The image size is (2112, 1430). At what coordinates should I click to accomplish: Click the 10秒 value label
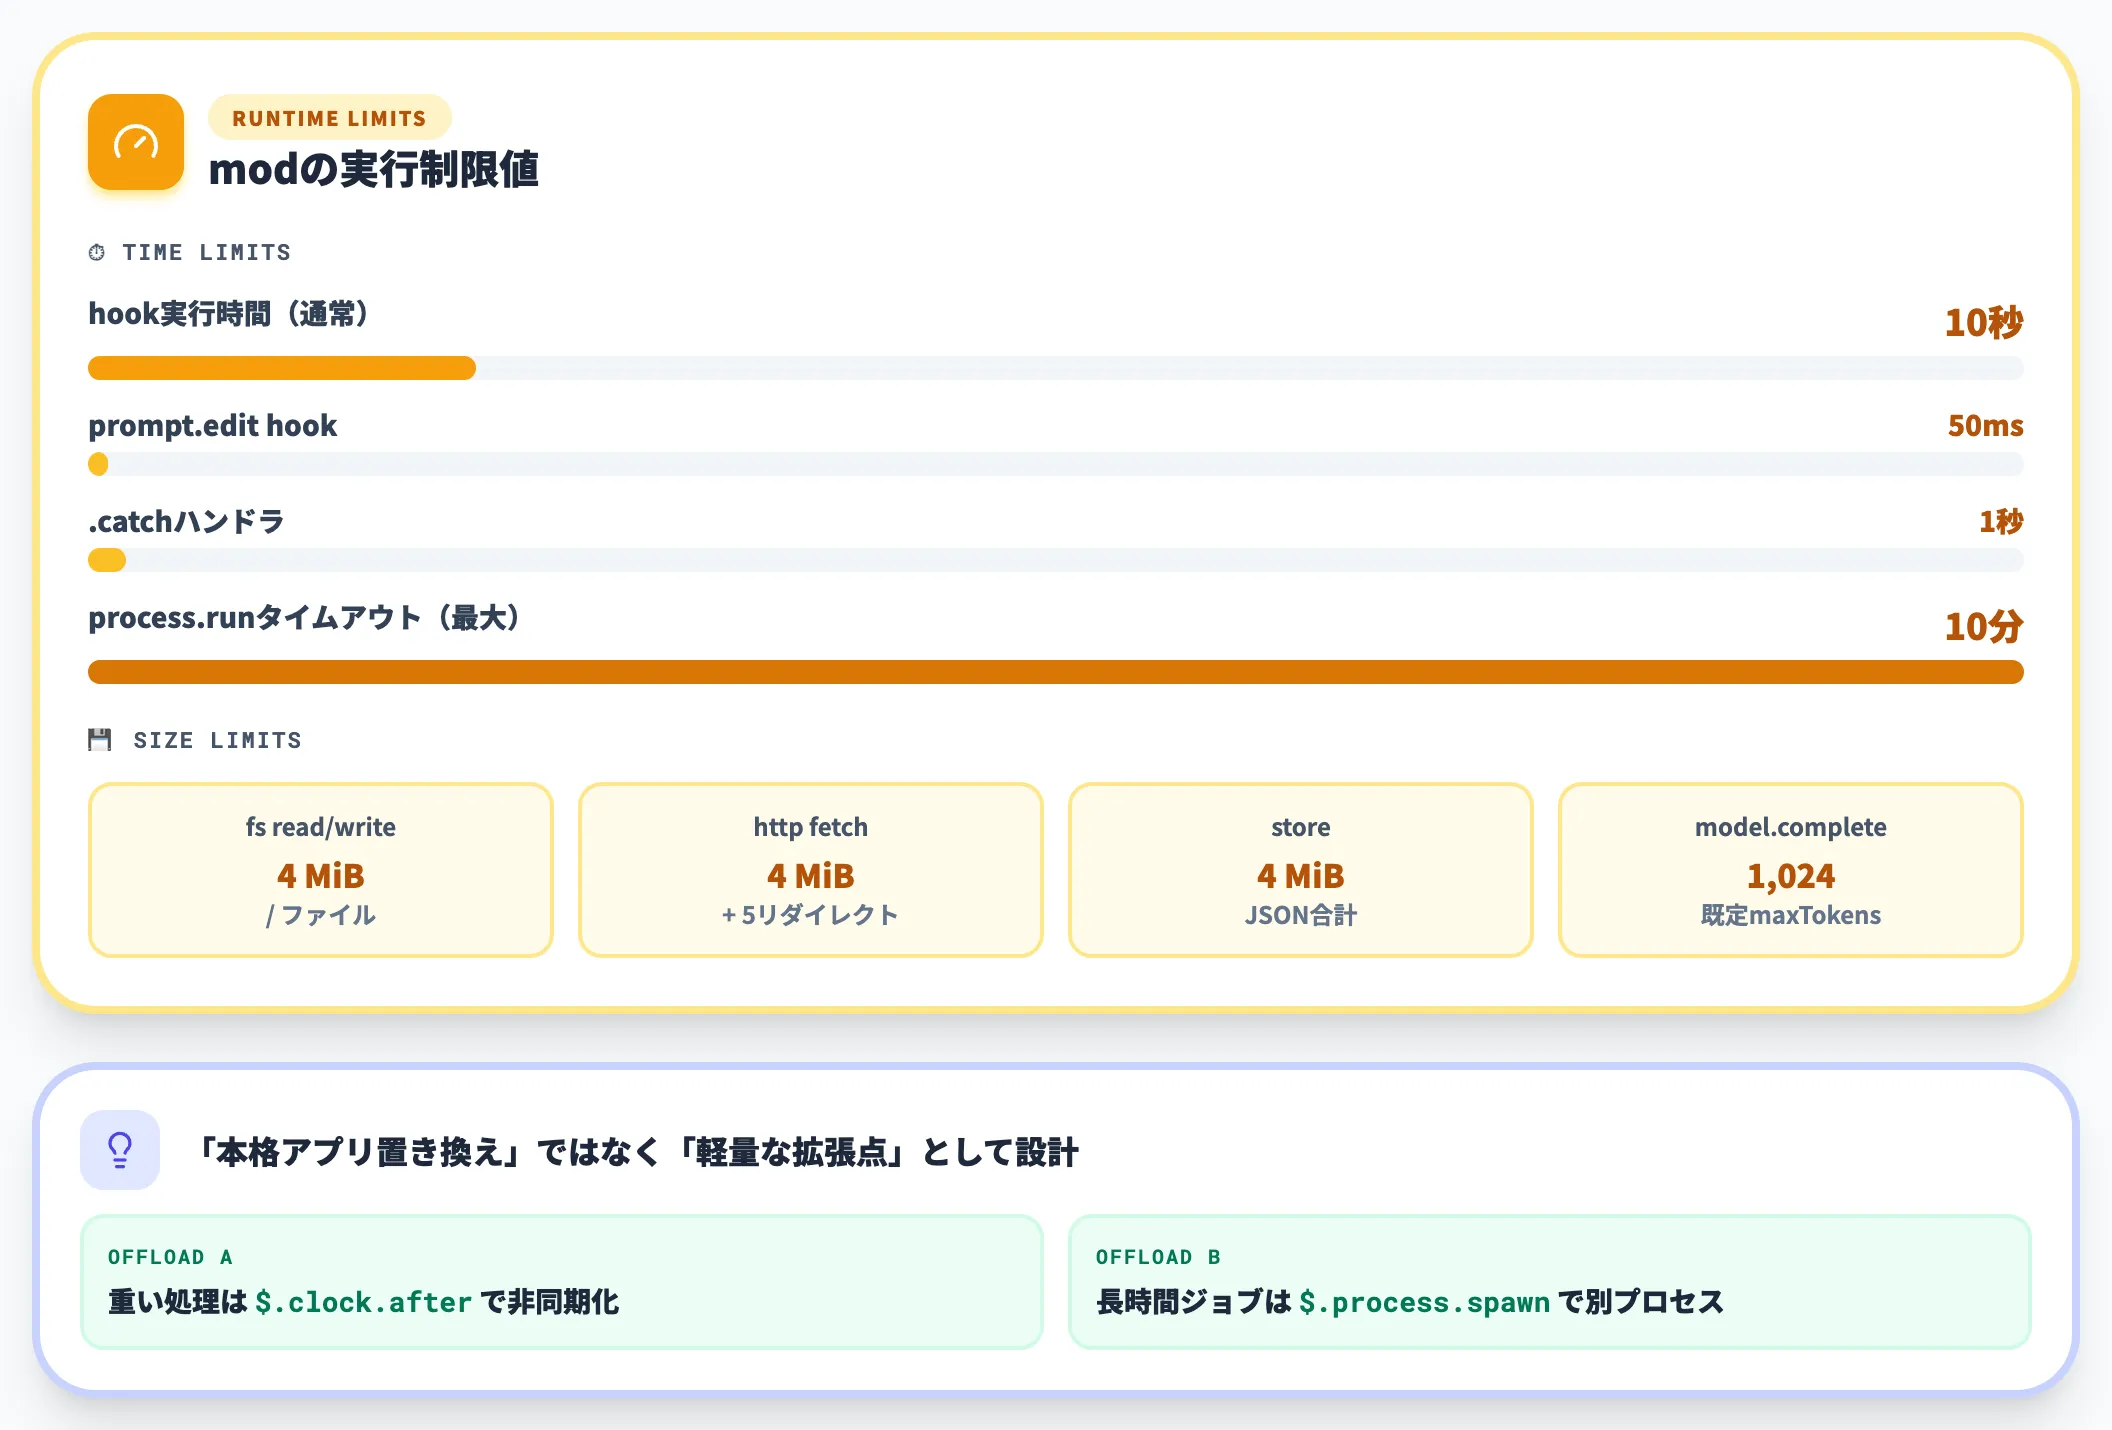pyautogui.click(x=1984, y=322)
